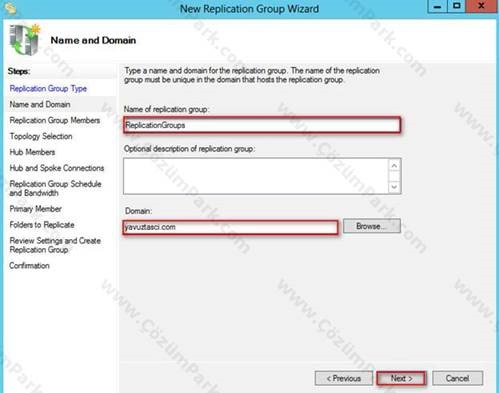Click into the optional description box

coord(256,176)
